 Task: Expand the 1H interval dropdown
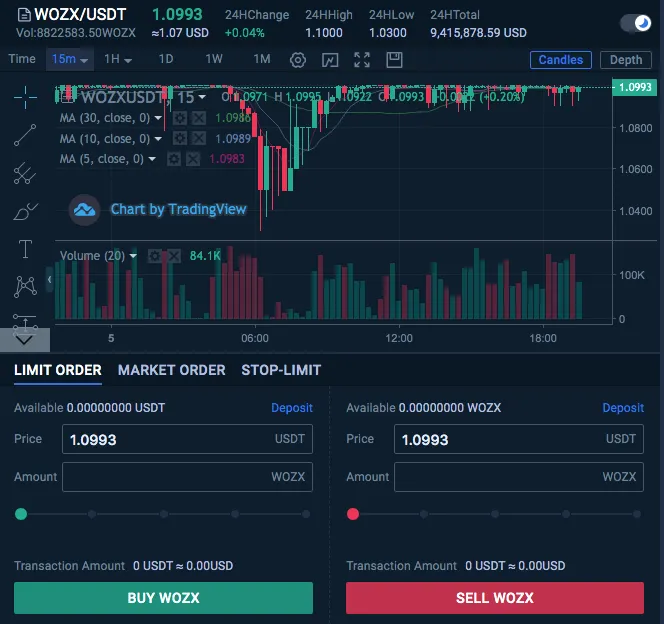[118, 60]
